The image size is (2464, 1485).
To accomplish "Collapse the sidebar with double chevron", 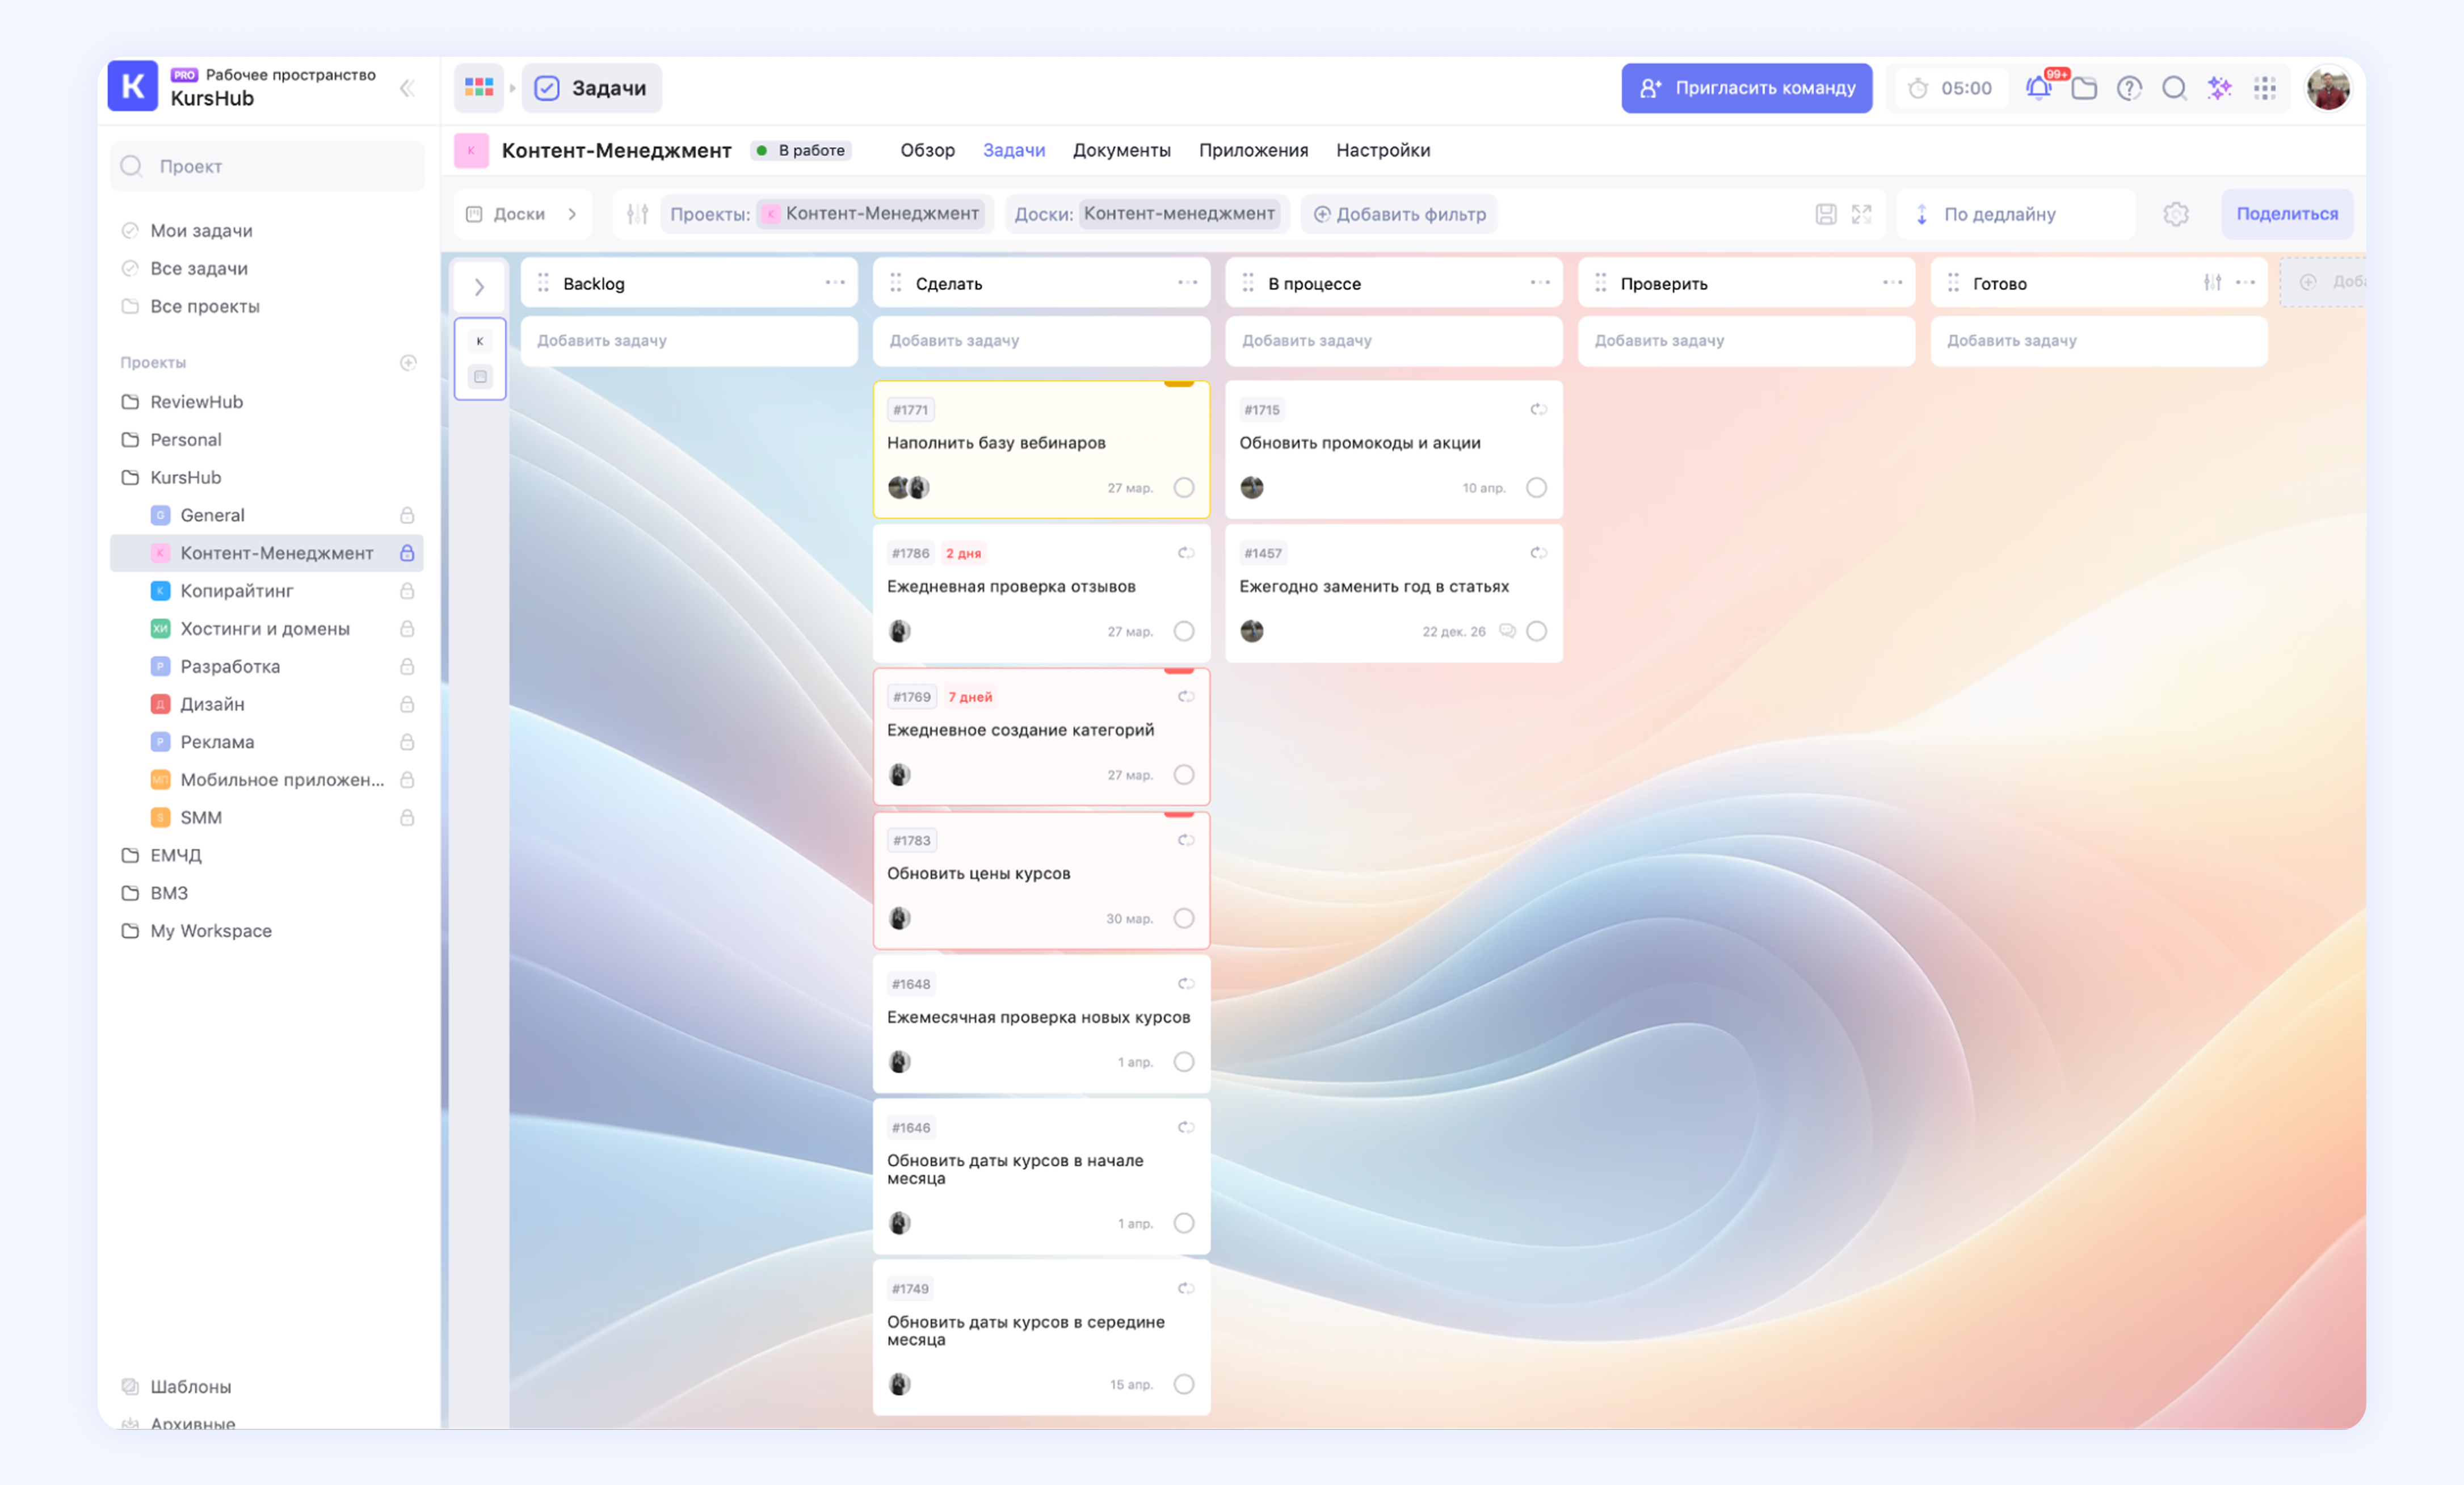I will tap(407, 88).
